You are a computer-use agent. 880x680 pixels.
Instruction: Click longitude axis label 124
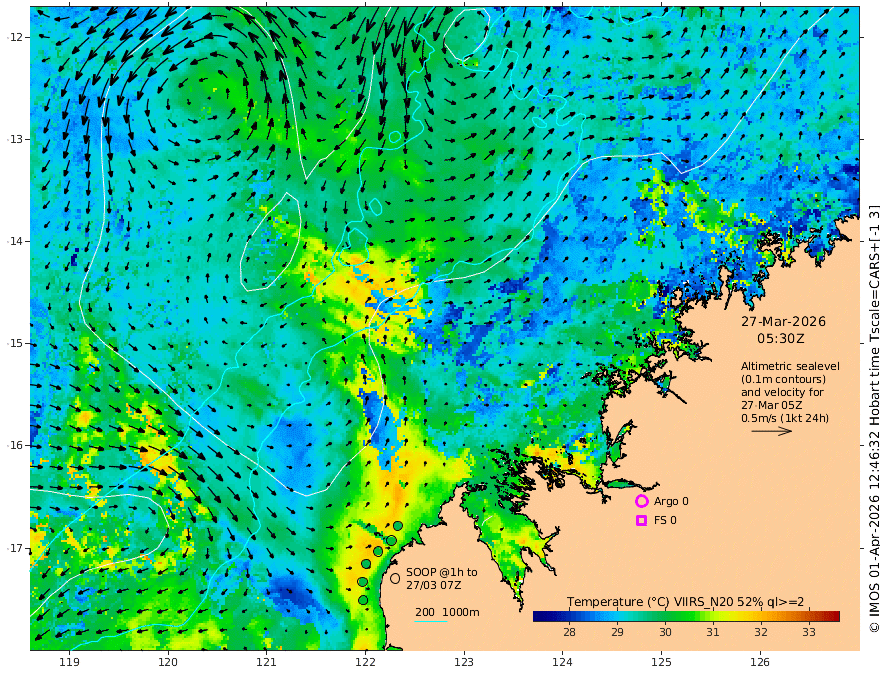click(562, 662)
